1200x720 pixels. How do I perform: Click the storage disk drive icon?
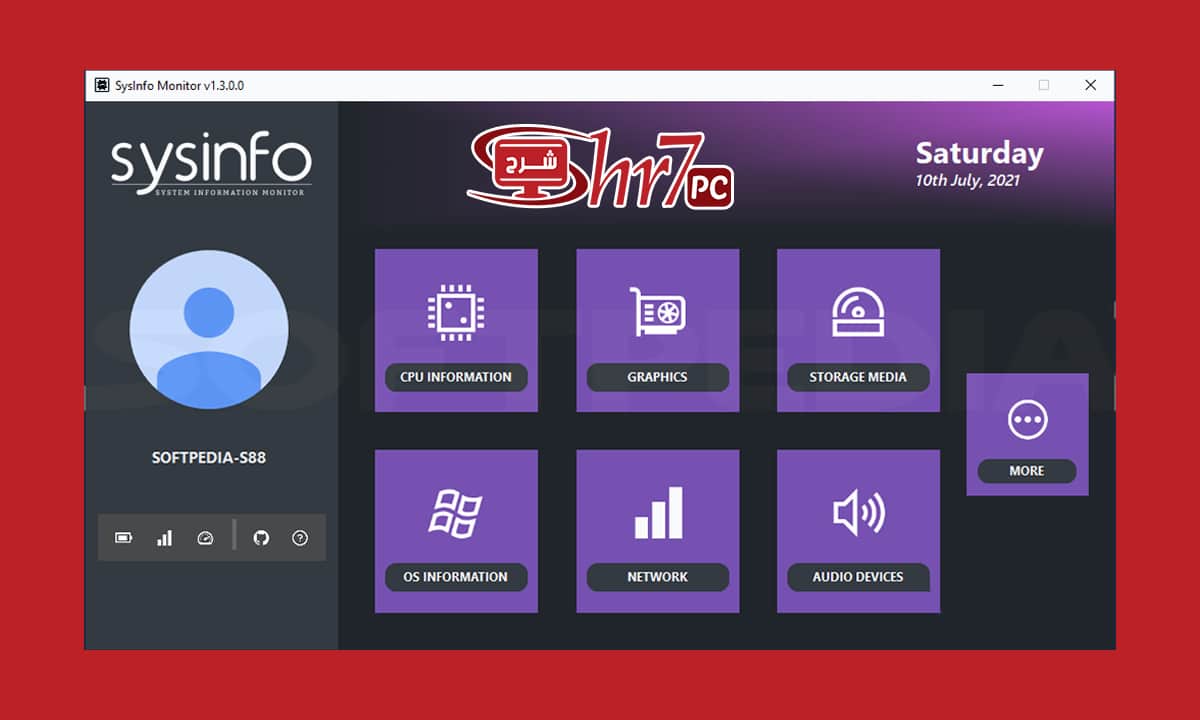coord(858,311)
